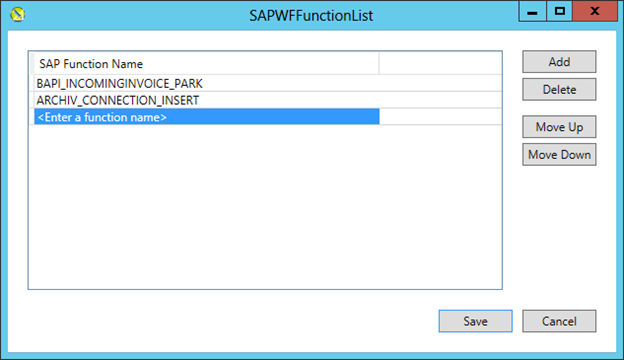Minimize the SAPWFFunctionList window
This screenshot has height=360, width=624.
[532, 12]
